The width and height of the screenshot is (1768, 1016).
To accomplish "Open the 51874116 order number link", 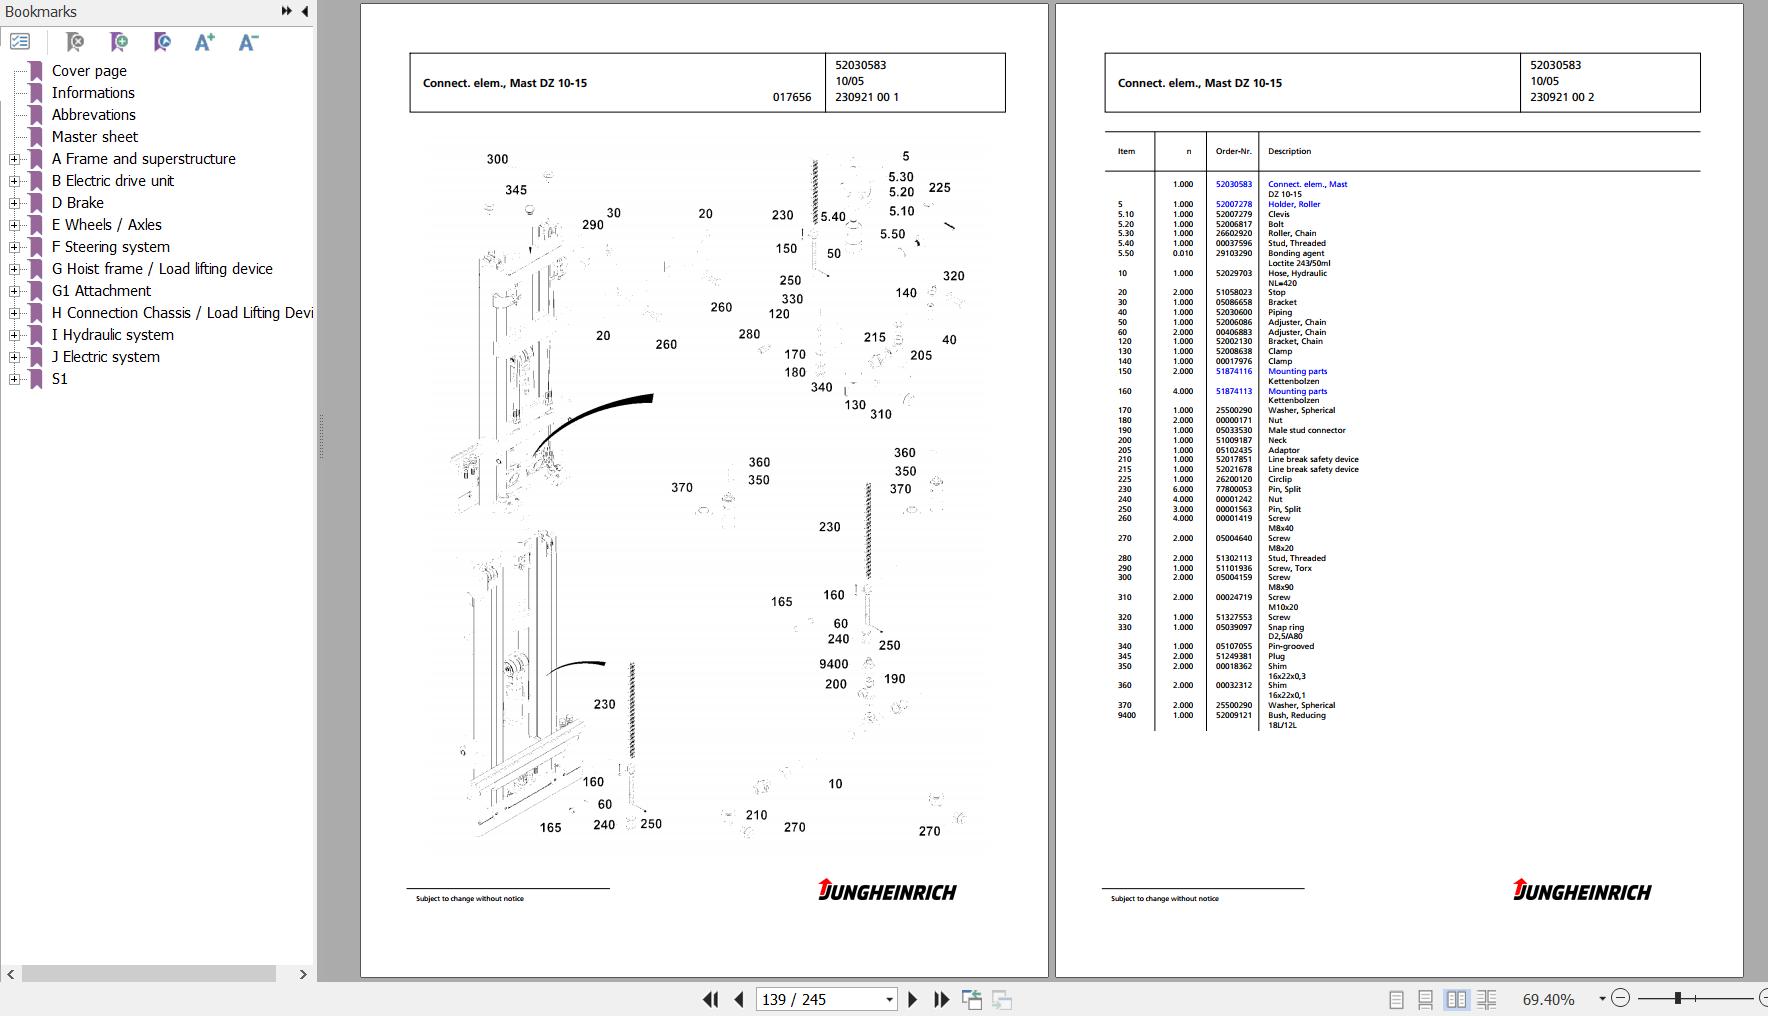I will (x=1233, y=371).
